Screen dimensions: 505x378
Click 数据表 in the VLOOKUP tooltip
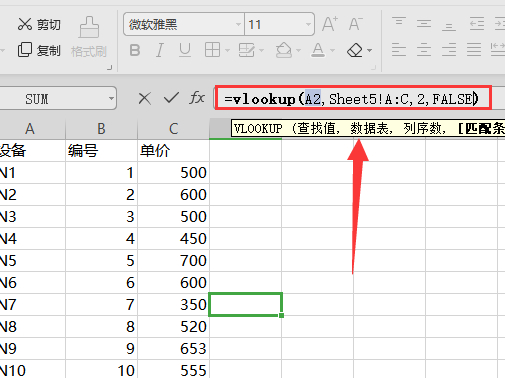point(369,128)
